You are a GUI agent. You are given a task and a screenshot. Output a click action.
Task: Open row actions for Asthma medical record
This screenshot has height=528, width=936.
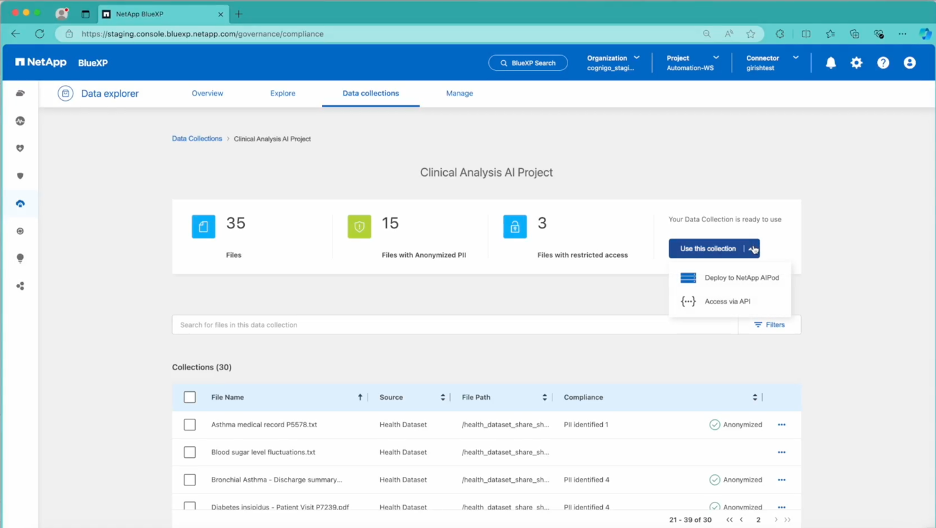point(781,425)
